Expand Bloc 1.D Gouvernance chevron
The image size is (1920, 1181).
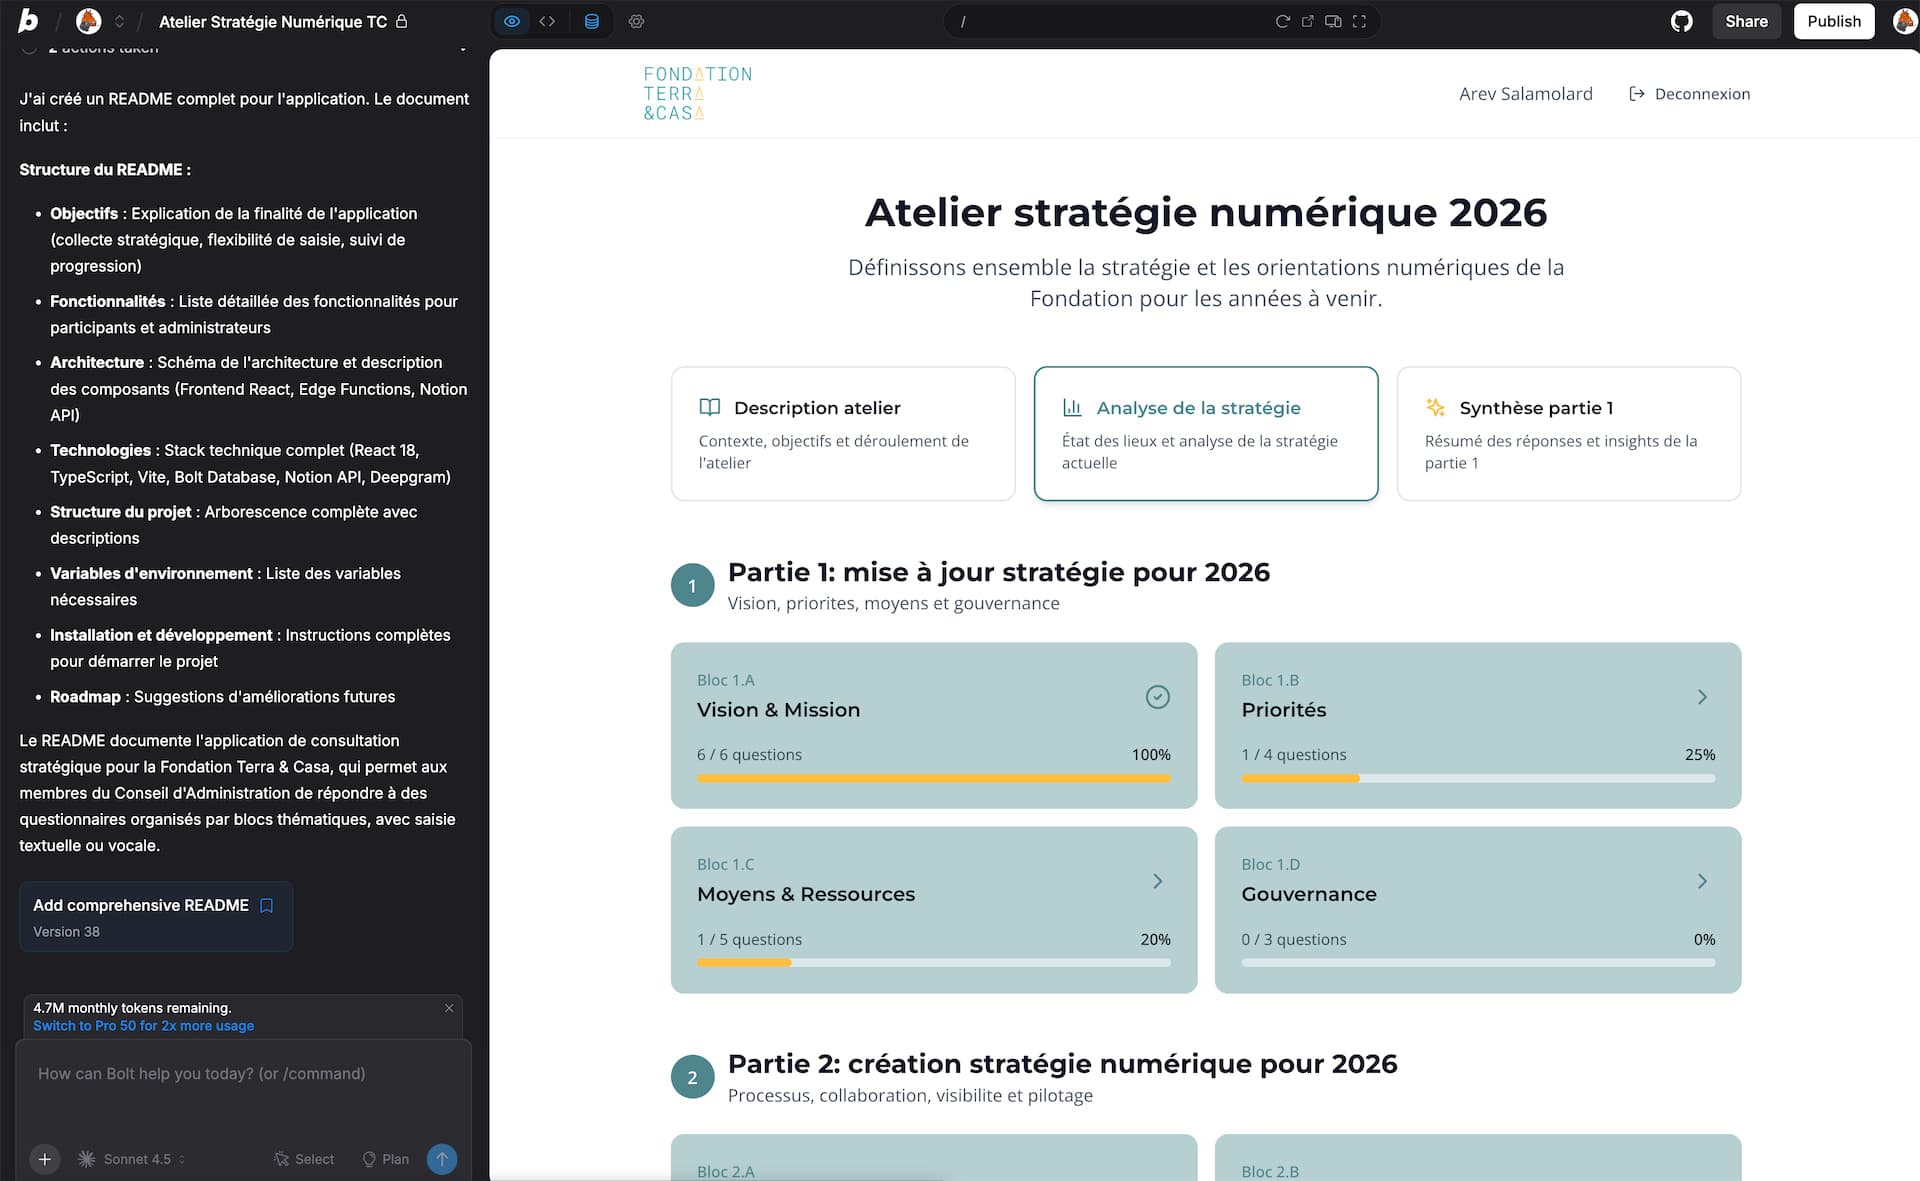(x=1702, y=881)
